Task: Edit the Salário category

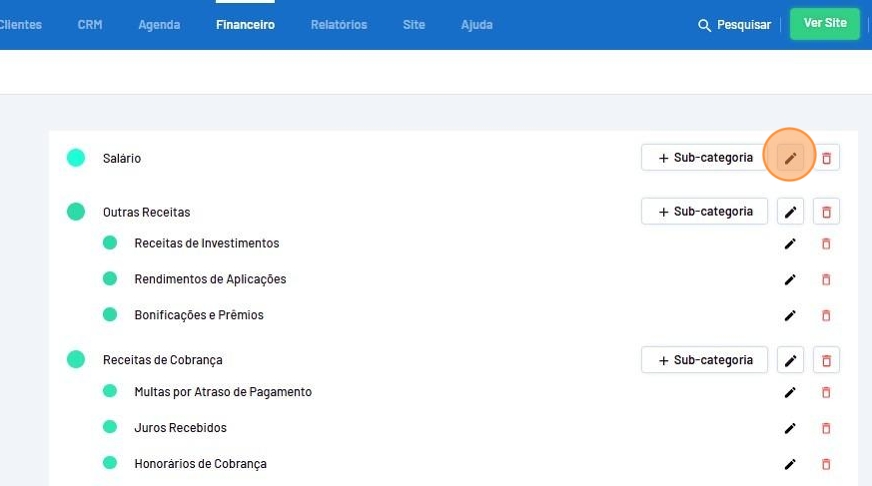Action: pos(790,158)
